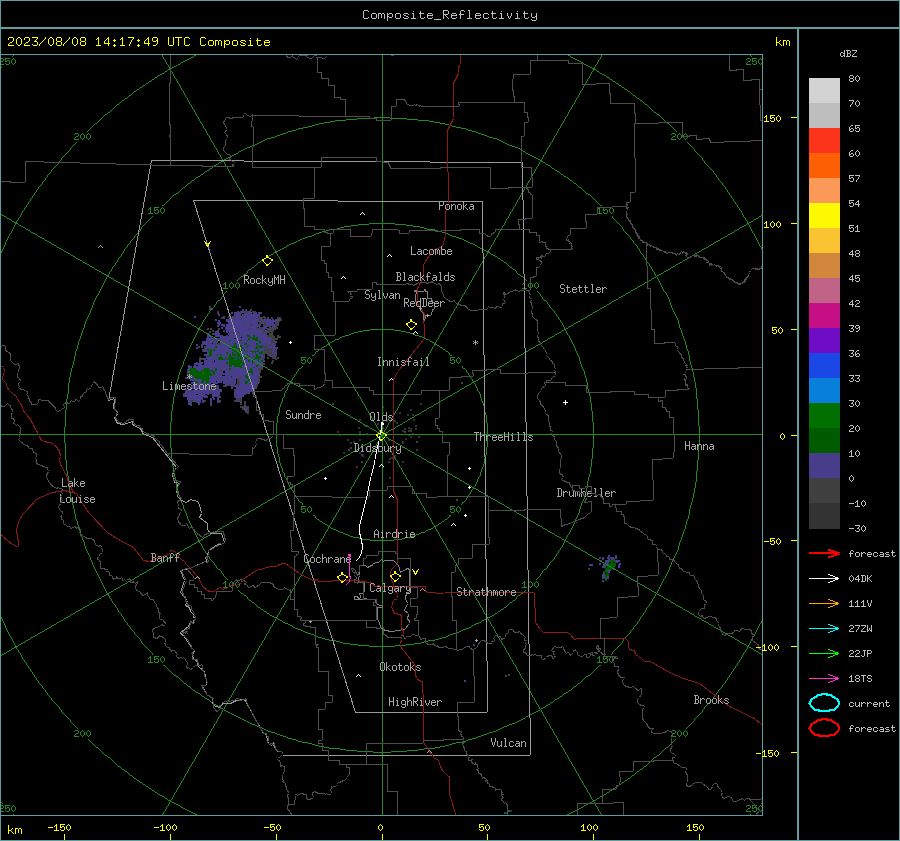Click the yellow diamond marker beside Cochrane
Viewport: 900px width, 841px height.
(342, 578)
